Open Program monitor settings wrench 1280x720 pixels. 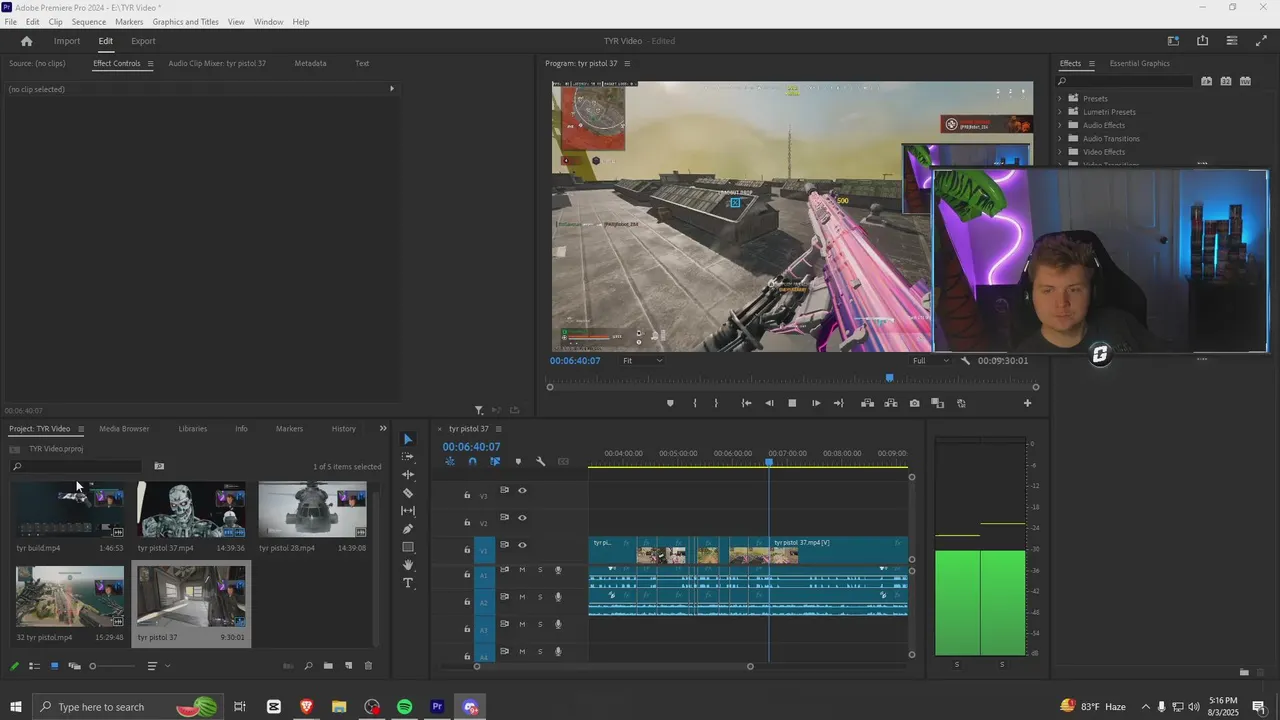[x=965, y=360]
